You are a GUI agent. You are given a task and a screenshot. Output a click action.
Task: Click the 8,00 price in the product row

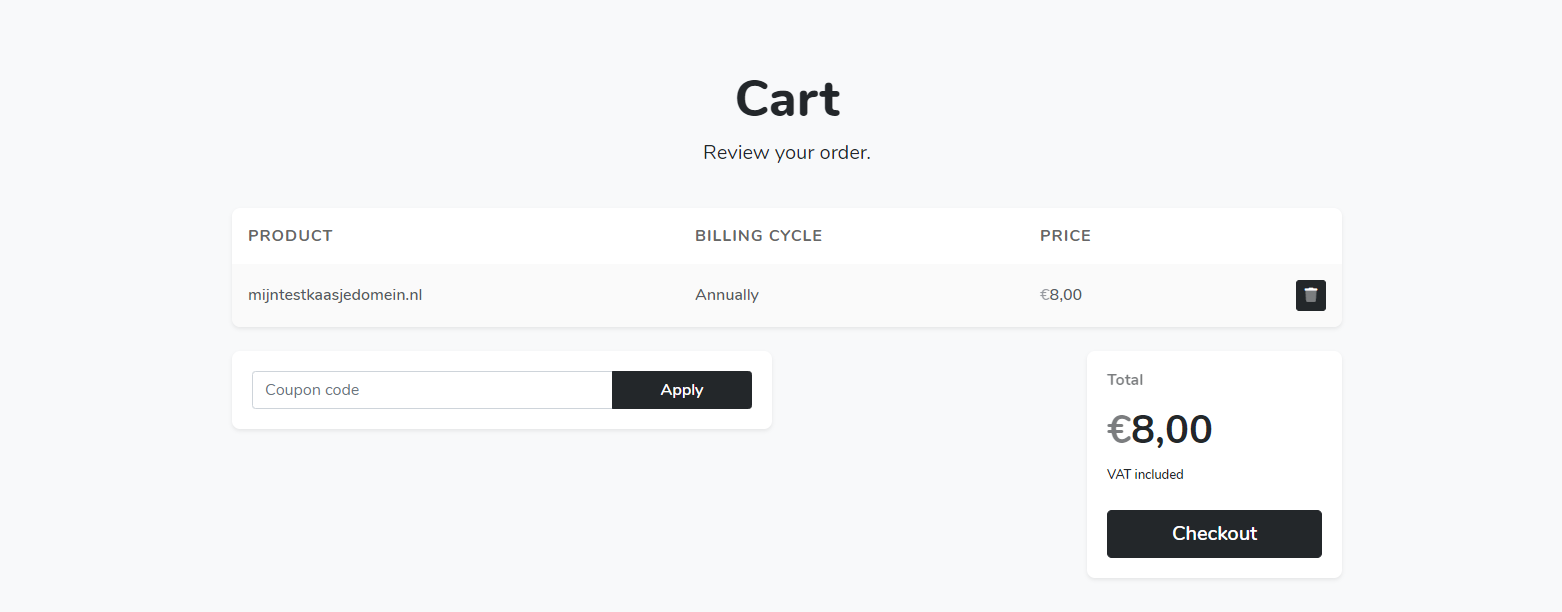coord(1066,295)
